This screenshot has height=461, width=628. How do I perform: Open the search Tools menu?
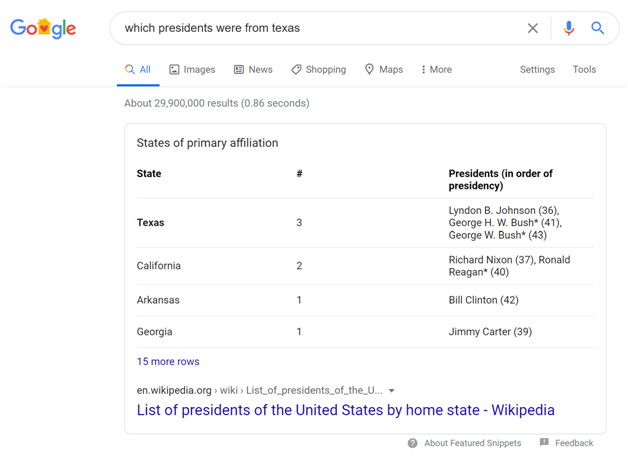584,70
